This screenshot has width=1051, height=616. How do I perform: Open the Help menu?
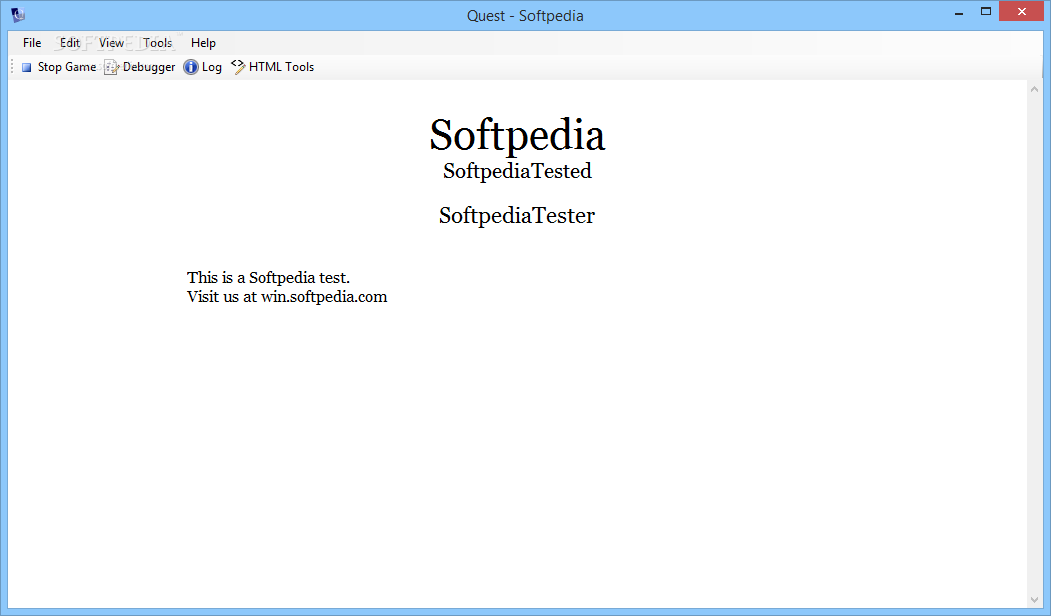(x=203, y=43)
